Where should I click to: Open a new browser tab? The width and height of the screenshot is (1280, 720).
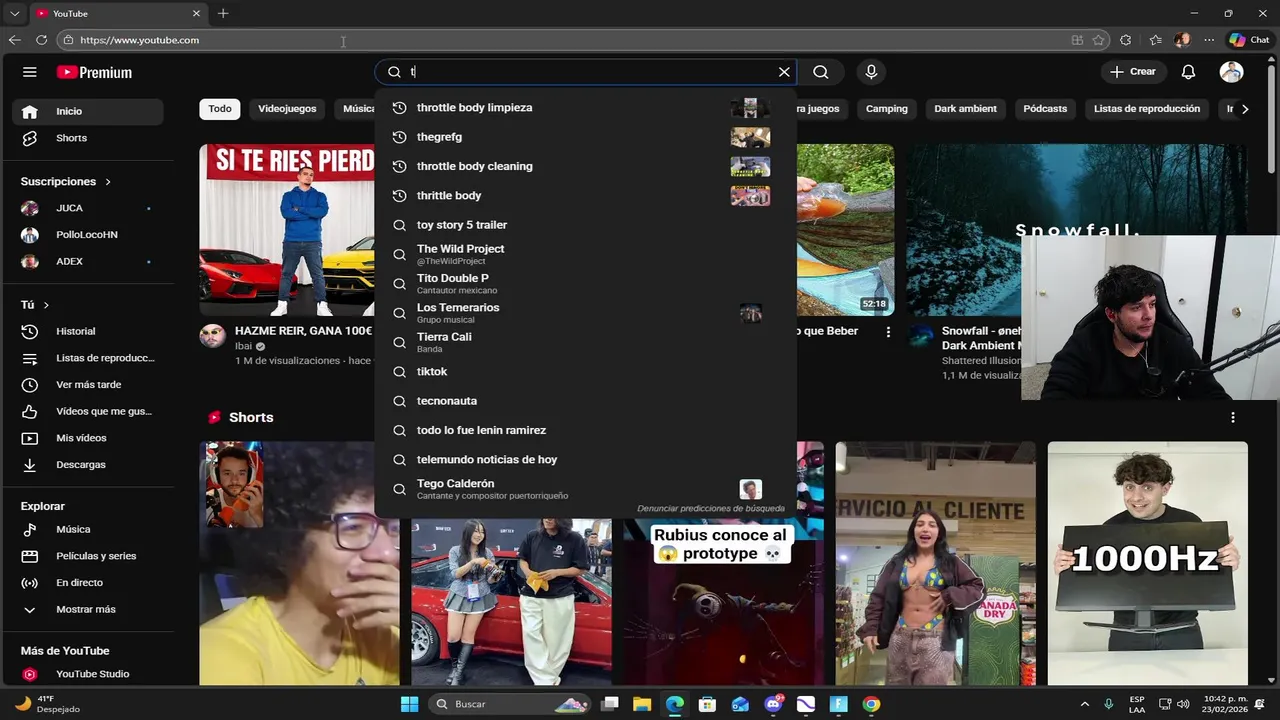click(x=223, y=13)
